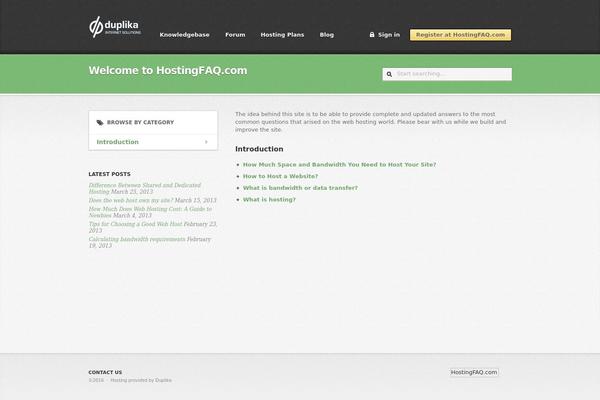Open What is bandwidth or data transfer article
The width and height of the screenshot is (600, 400).
coord(300,188)
